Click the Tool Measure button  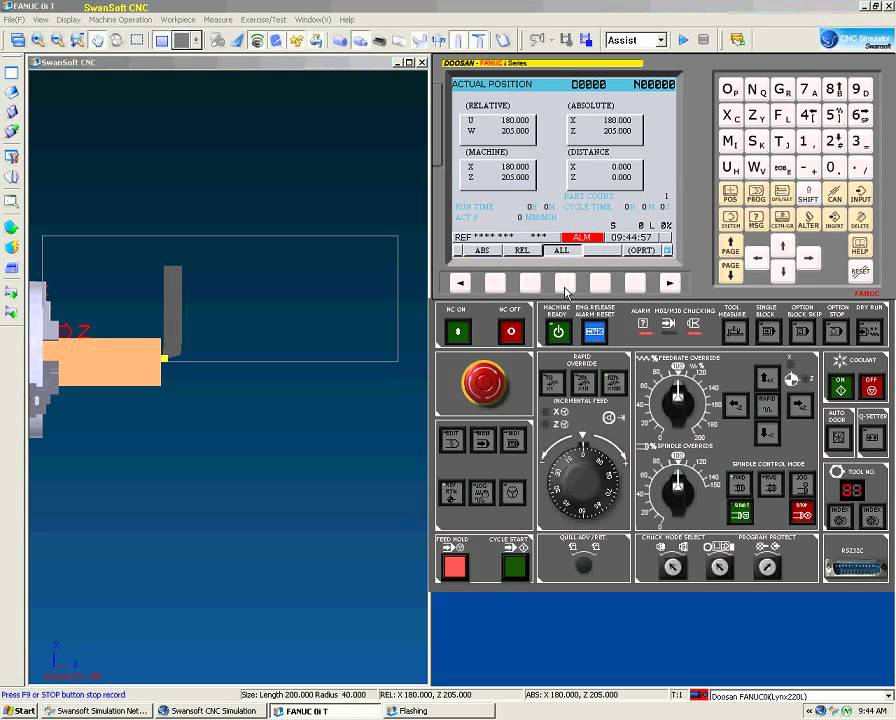pos(734,331)
